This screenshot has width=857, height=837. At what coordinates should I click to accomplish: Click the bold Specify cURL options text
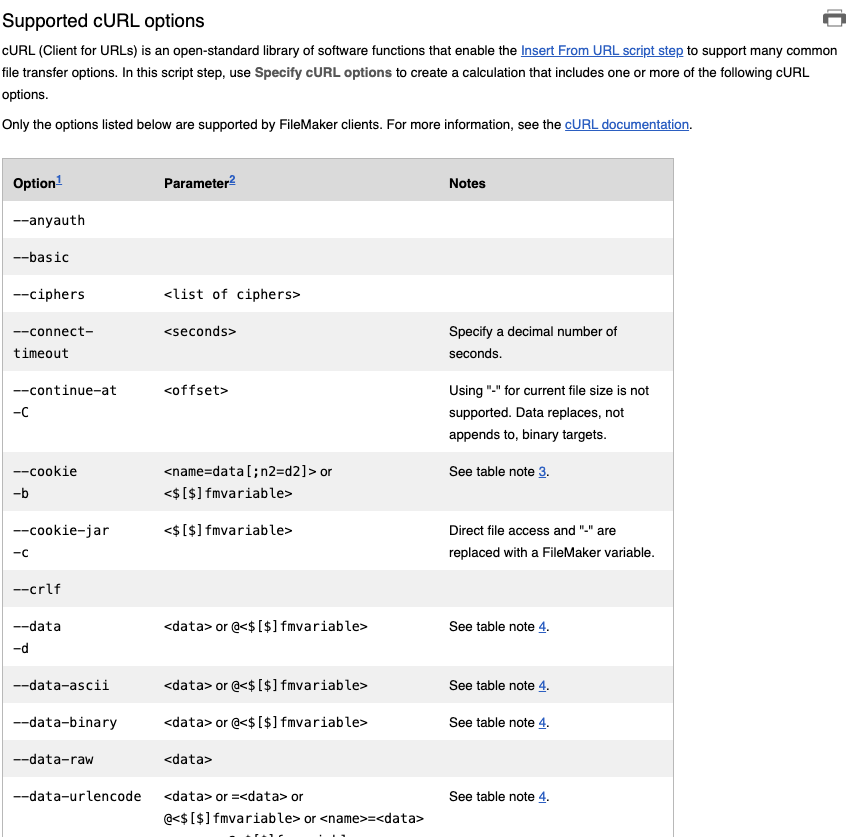pyautogui.click(x=323, y=73)
